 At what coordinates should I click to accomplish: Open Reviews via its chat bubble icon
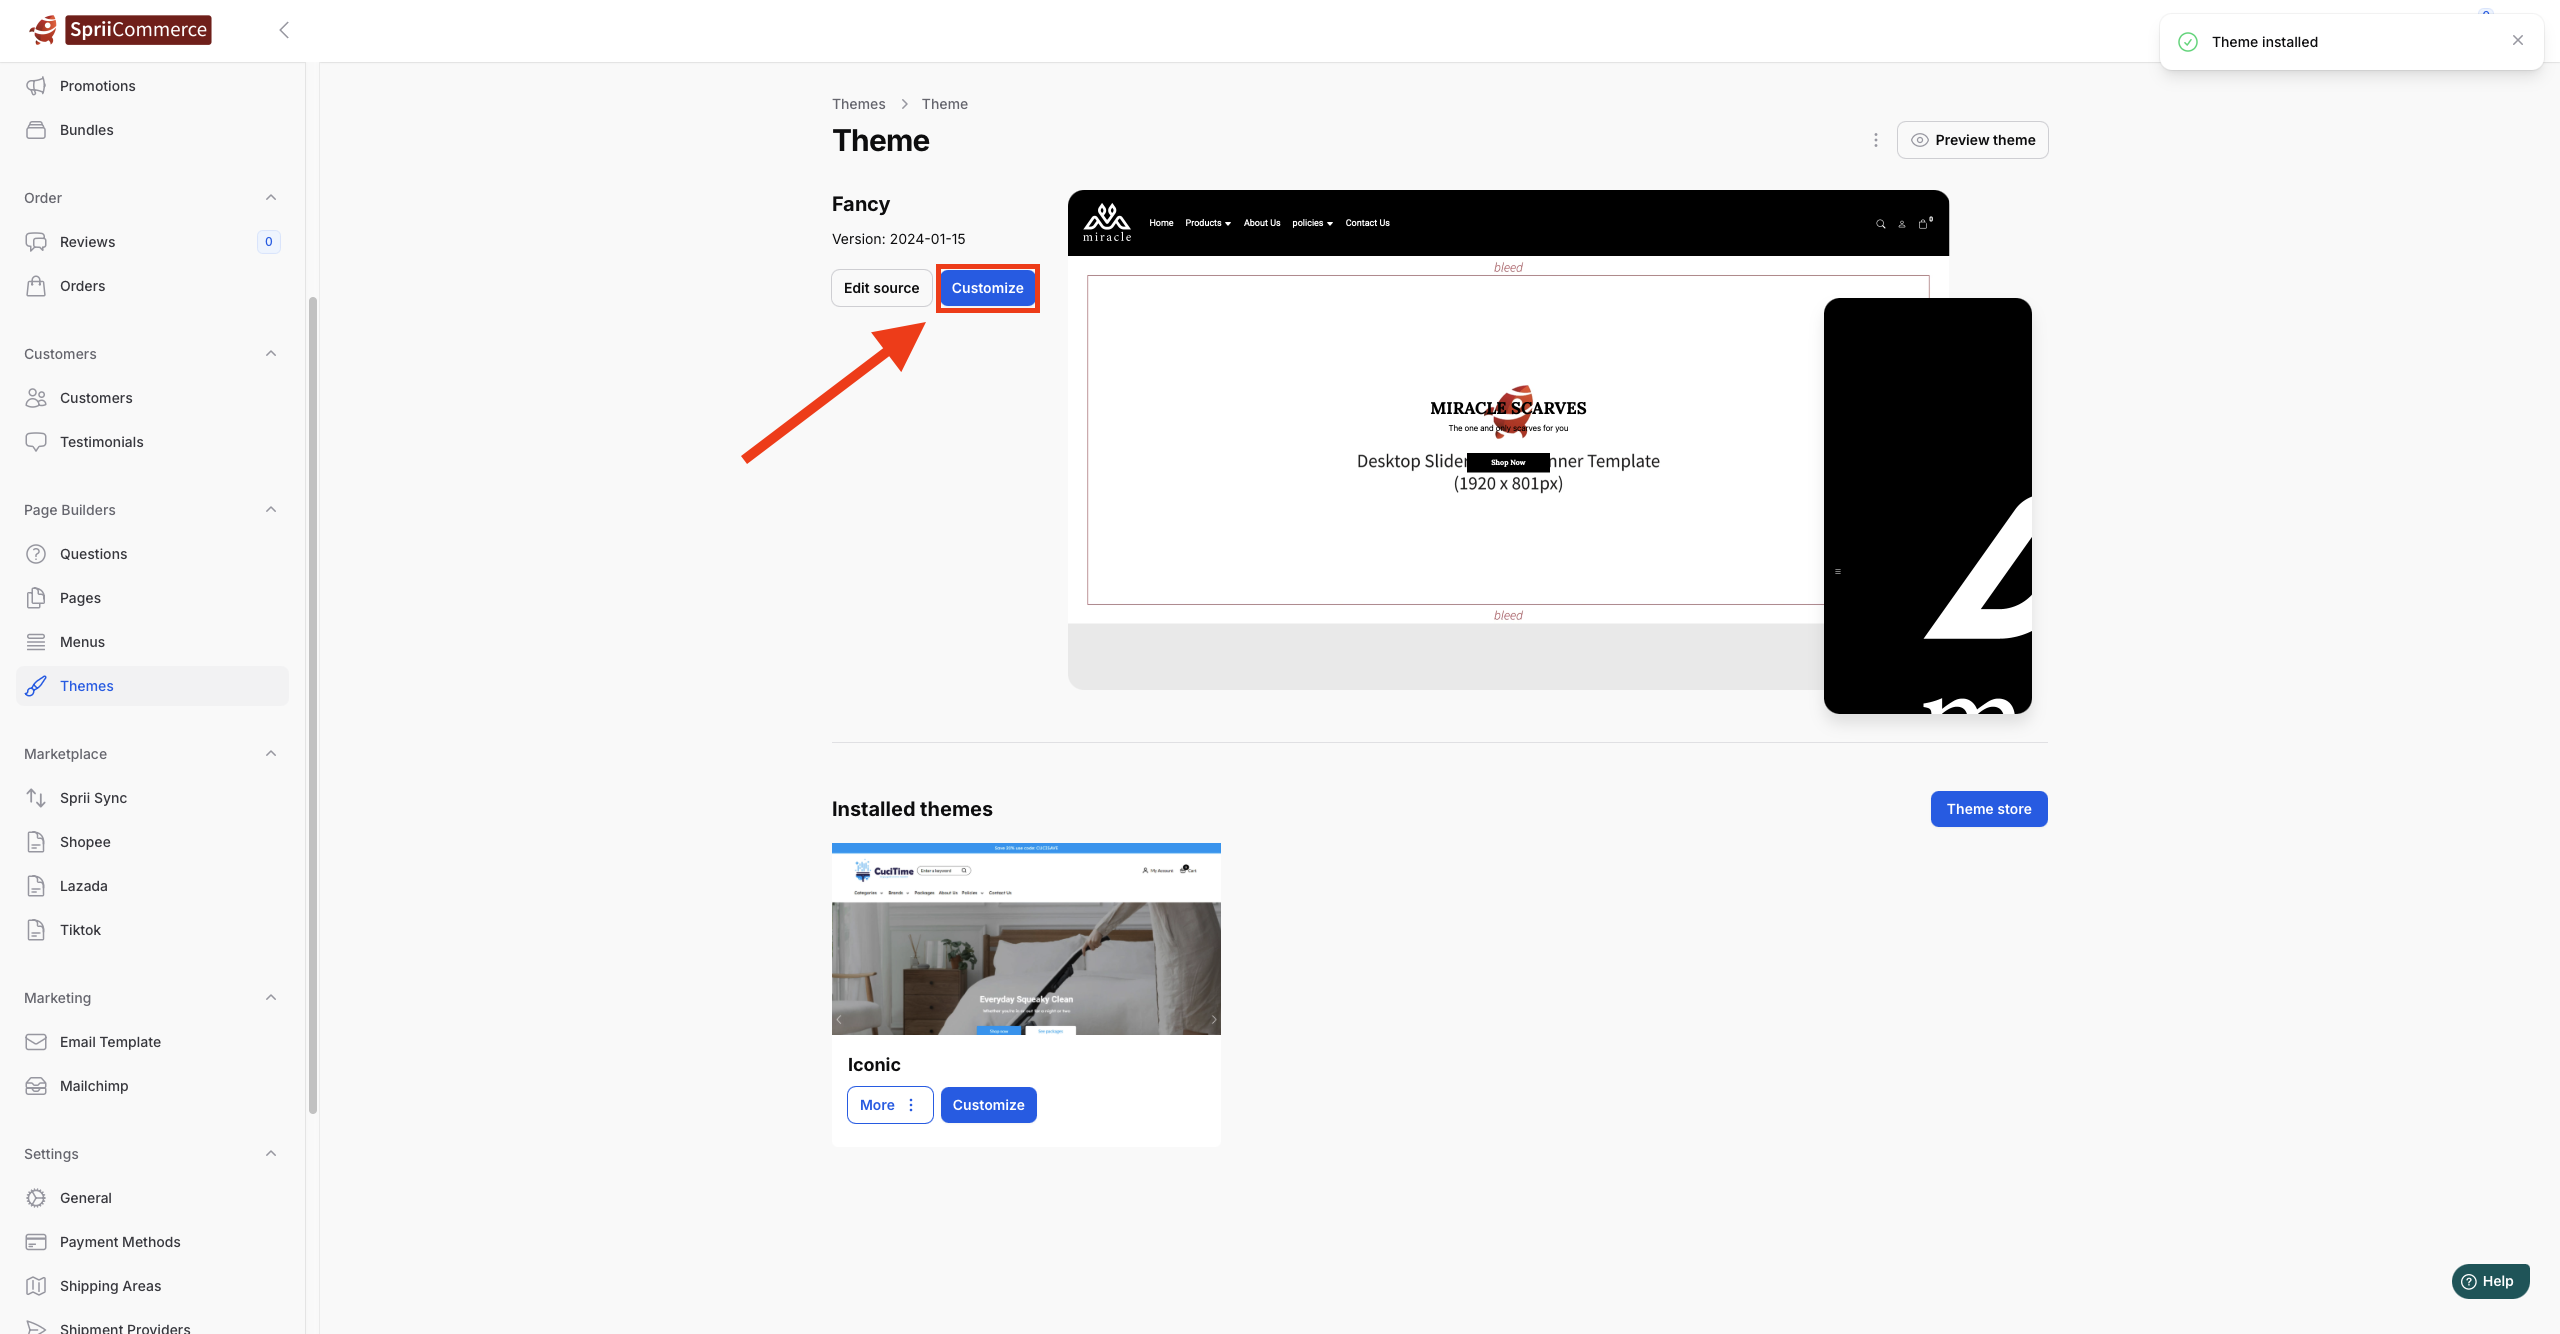(36, 242)
